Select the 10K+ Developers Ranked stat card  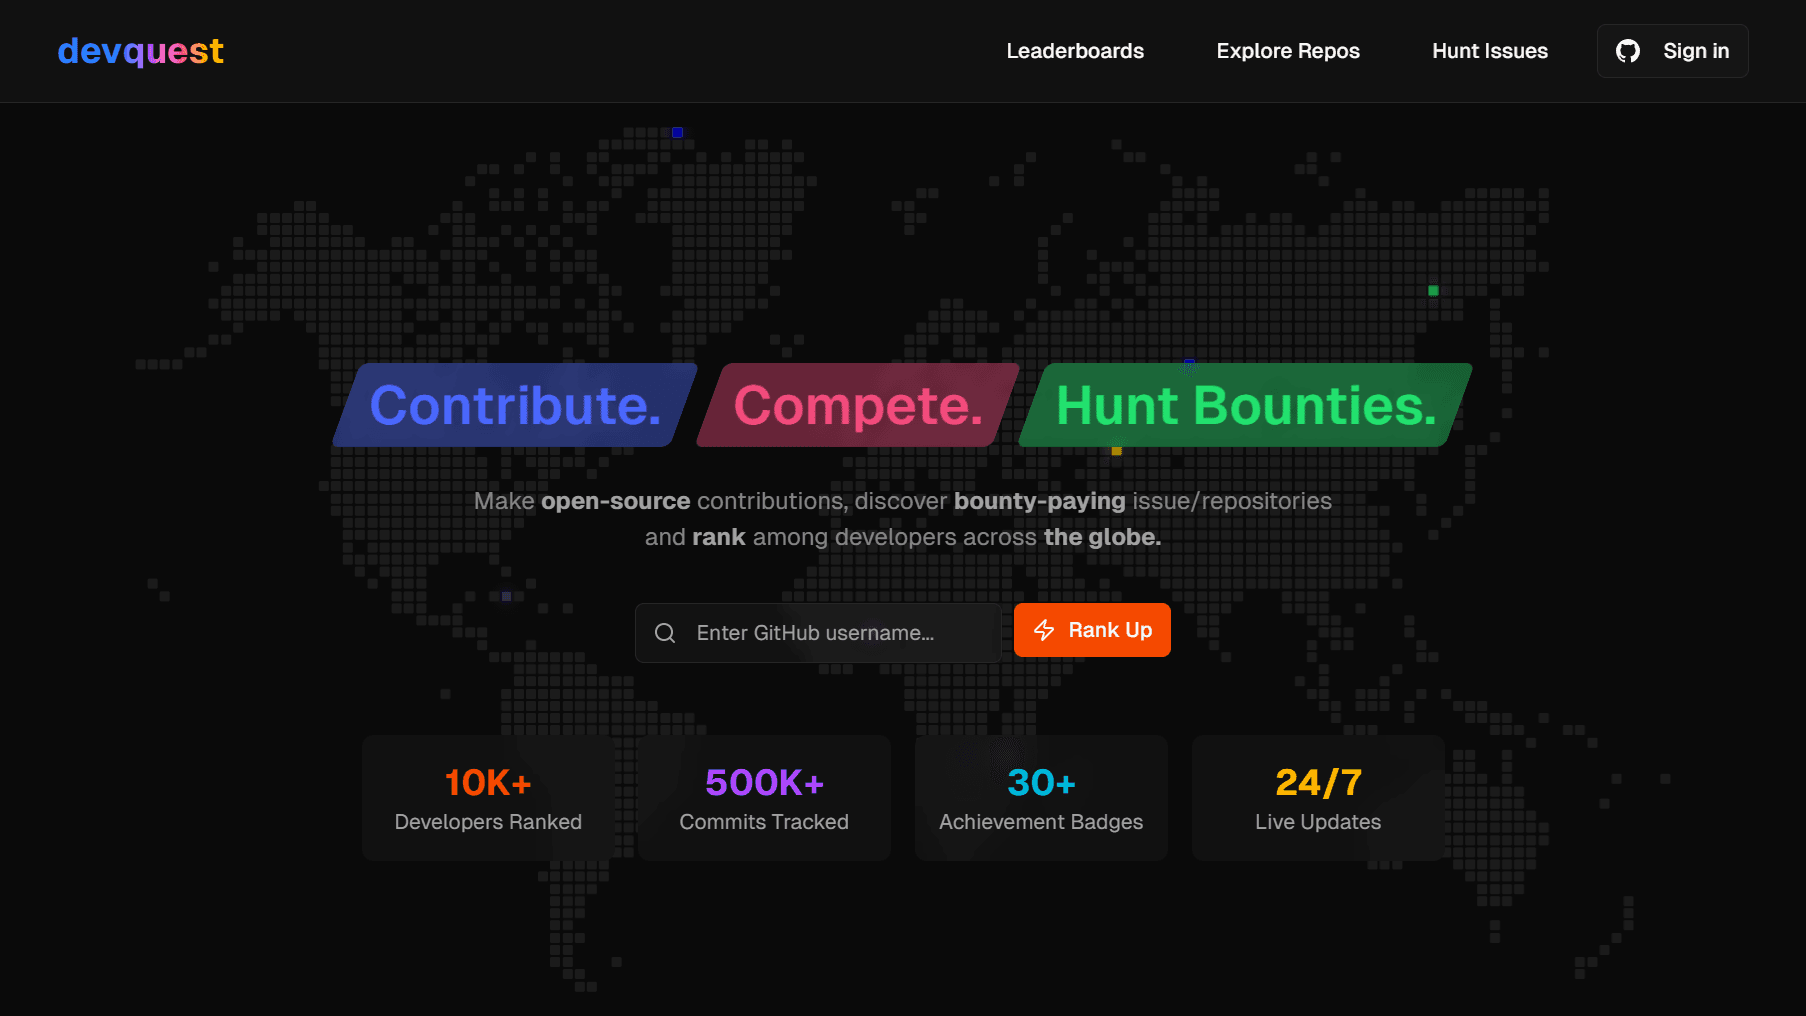[488, 797]
